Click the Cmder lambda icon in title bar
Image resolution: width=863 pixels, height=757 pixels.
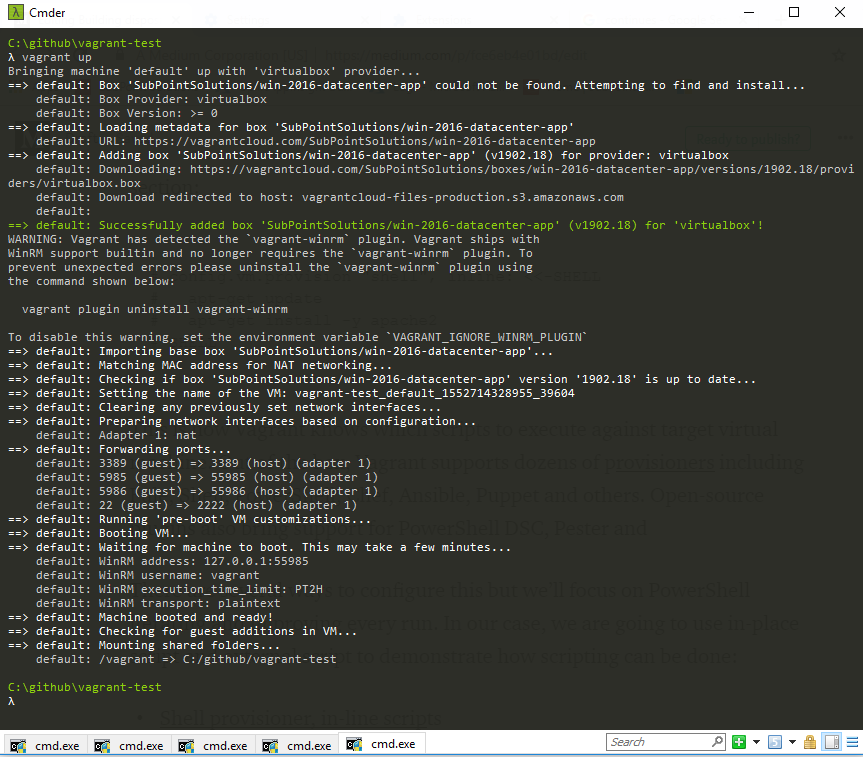(x=15, y=12)
